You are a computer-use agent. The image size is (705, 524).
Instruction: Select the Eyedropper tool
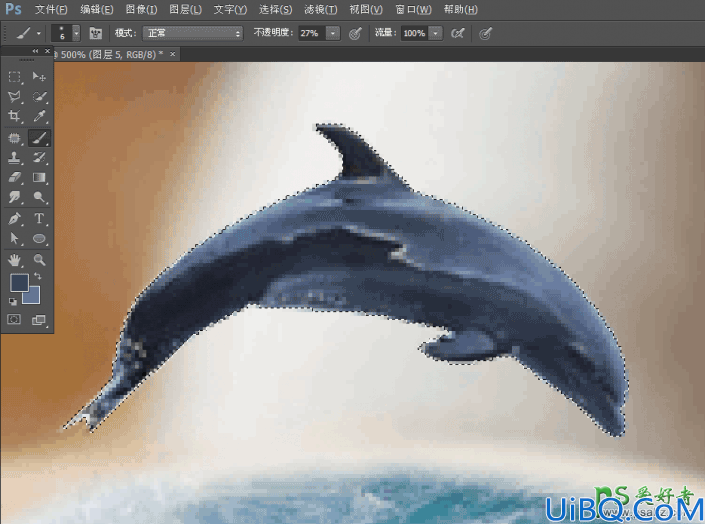(39, 116)
